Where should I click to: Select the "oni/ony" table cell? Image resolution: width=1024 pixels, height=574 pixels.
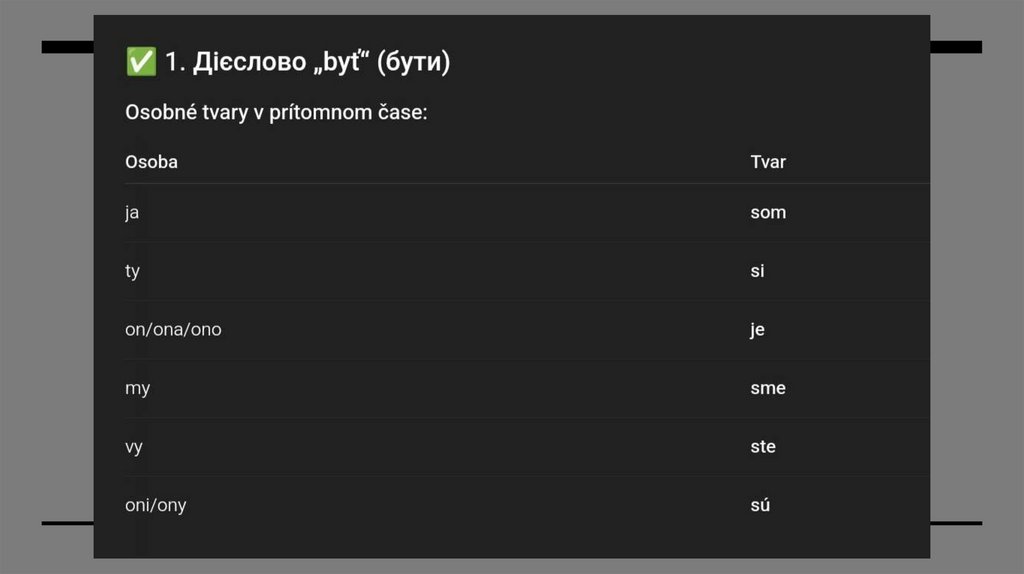pyautogui.click(x=155, y=505)
